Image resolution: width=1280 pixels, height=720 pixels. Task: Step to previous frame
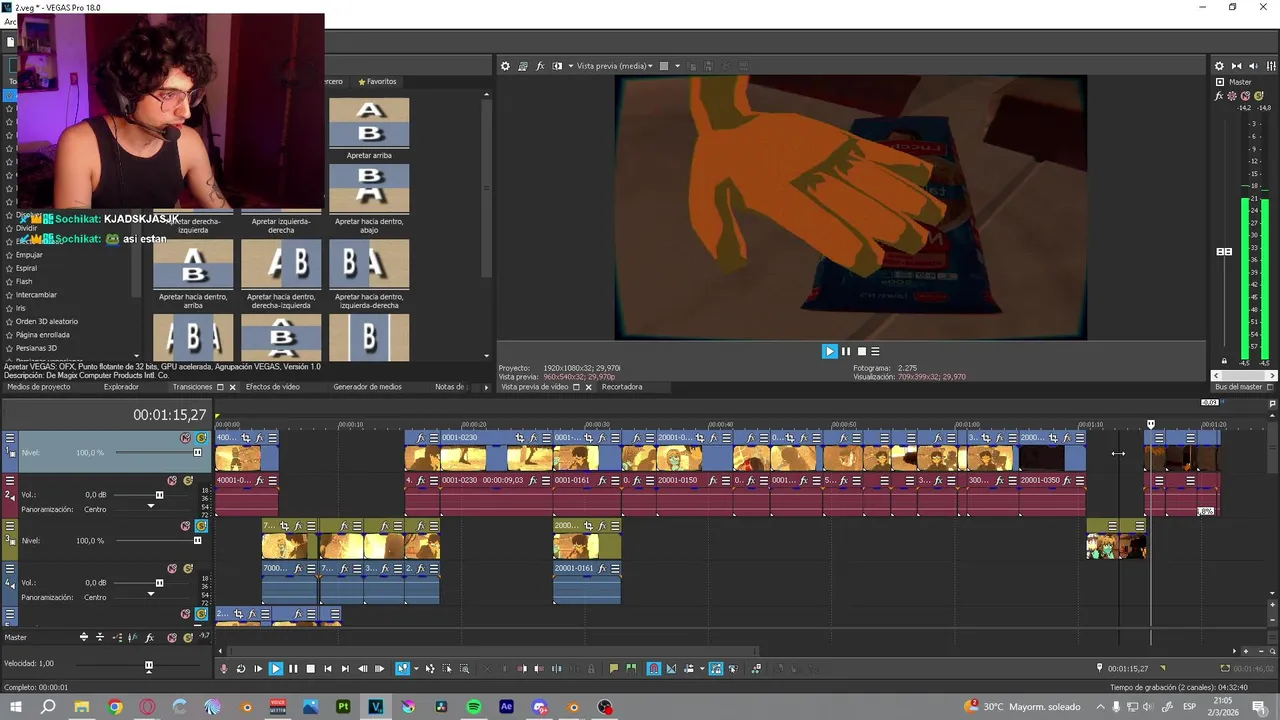pos(362,669)
